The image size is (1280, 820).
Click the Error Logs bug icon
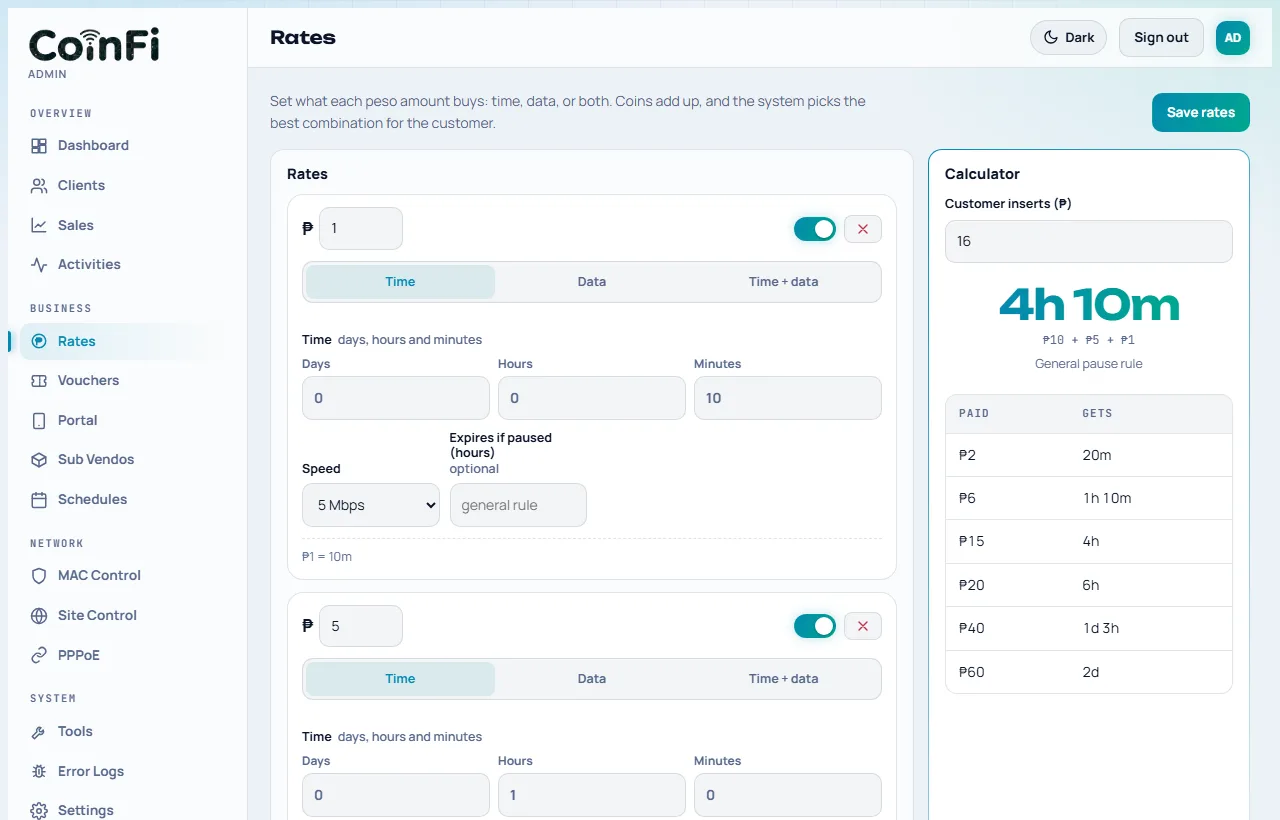(39, 772)
